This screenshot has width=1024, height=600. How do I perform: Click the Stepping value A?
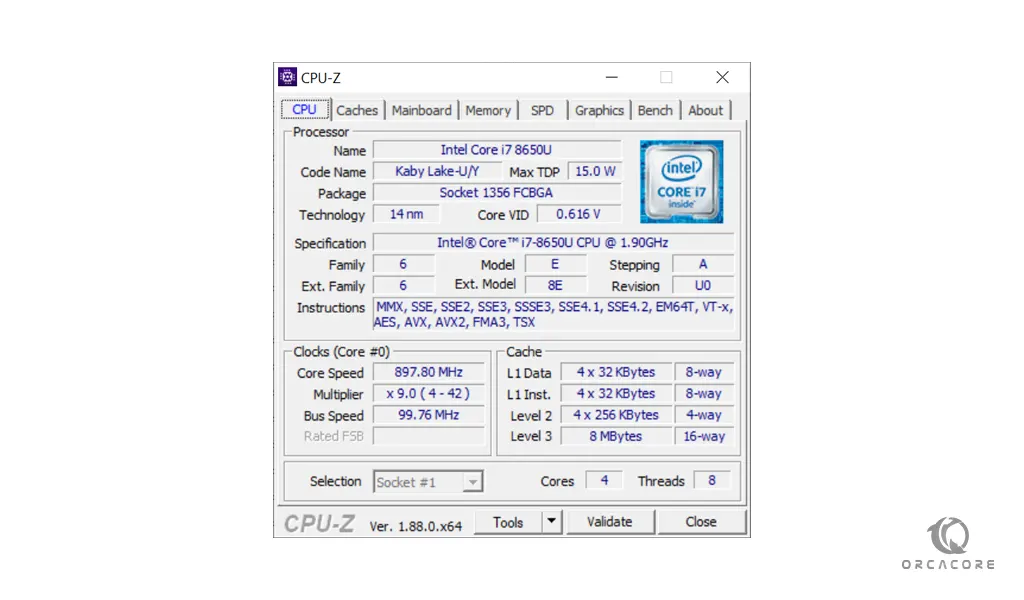coord(703,264)
